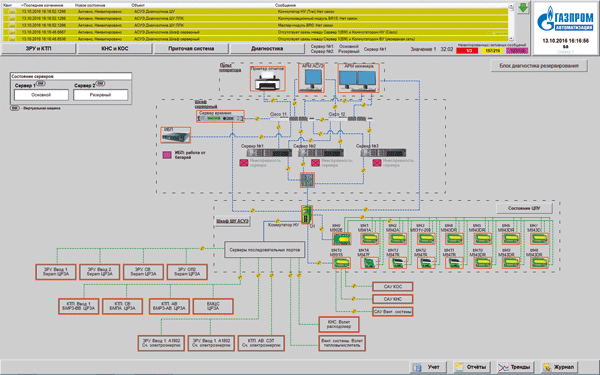The height and width of the screenshot is (375, 600).
Task: Select the Коммутатор НУ switch icon
Action: 307,215
